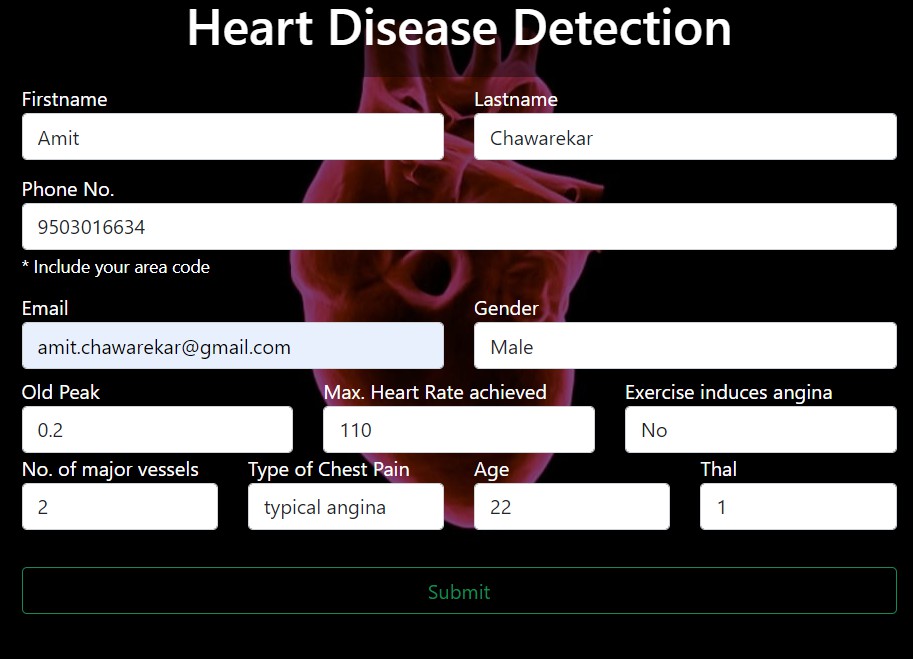Viewport: 913px width, 659px height.
Task: Select the Phone No. input field
Action: point(459,226)
